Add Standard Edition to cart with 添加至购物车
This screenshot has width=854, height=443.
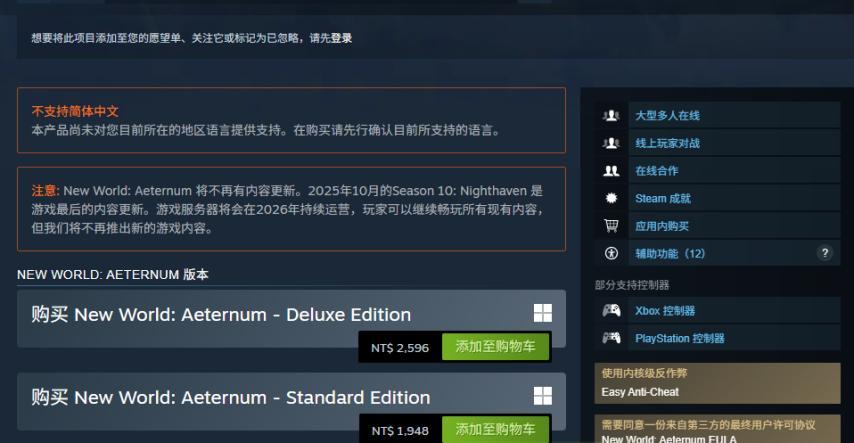(x=495, y=429)
